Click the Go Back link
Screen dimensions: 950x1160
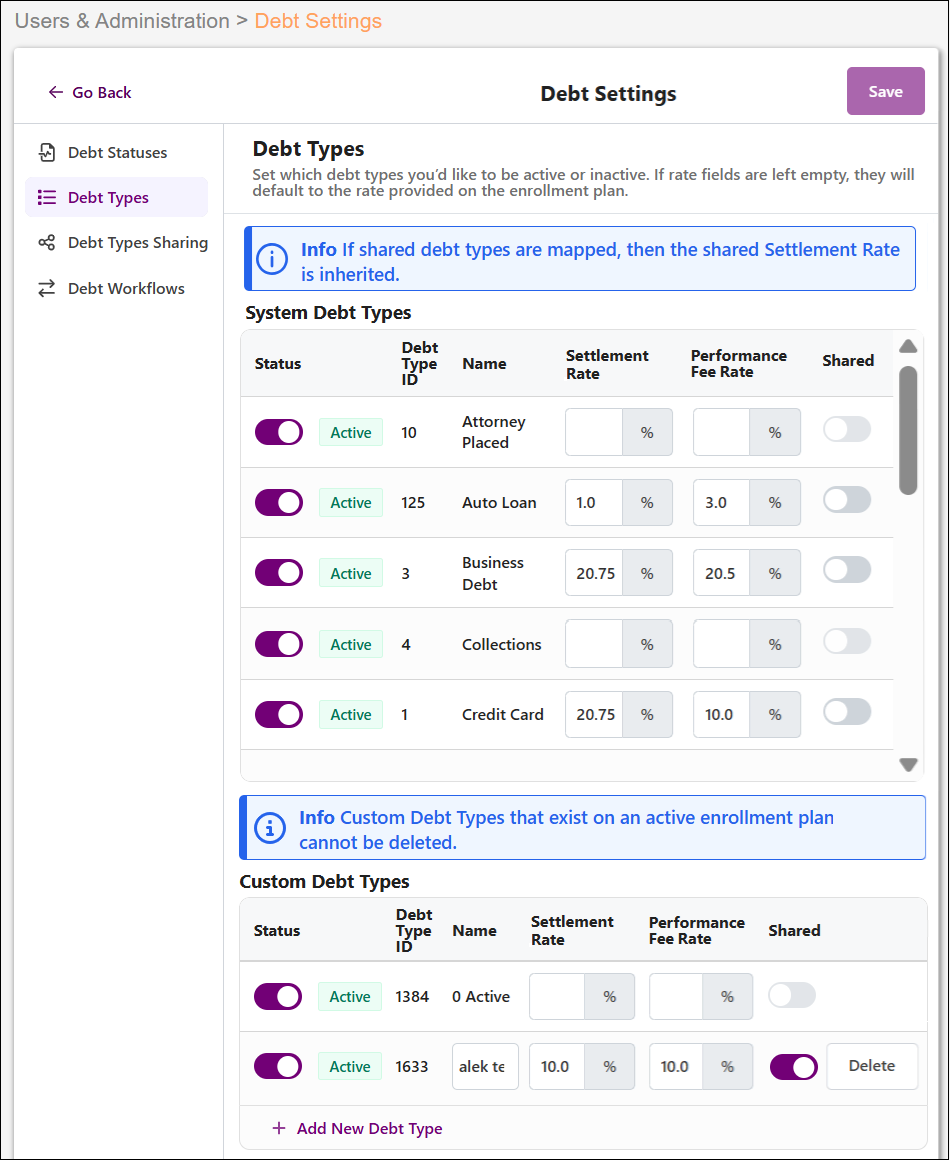point(90,92)
